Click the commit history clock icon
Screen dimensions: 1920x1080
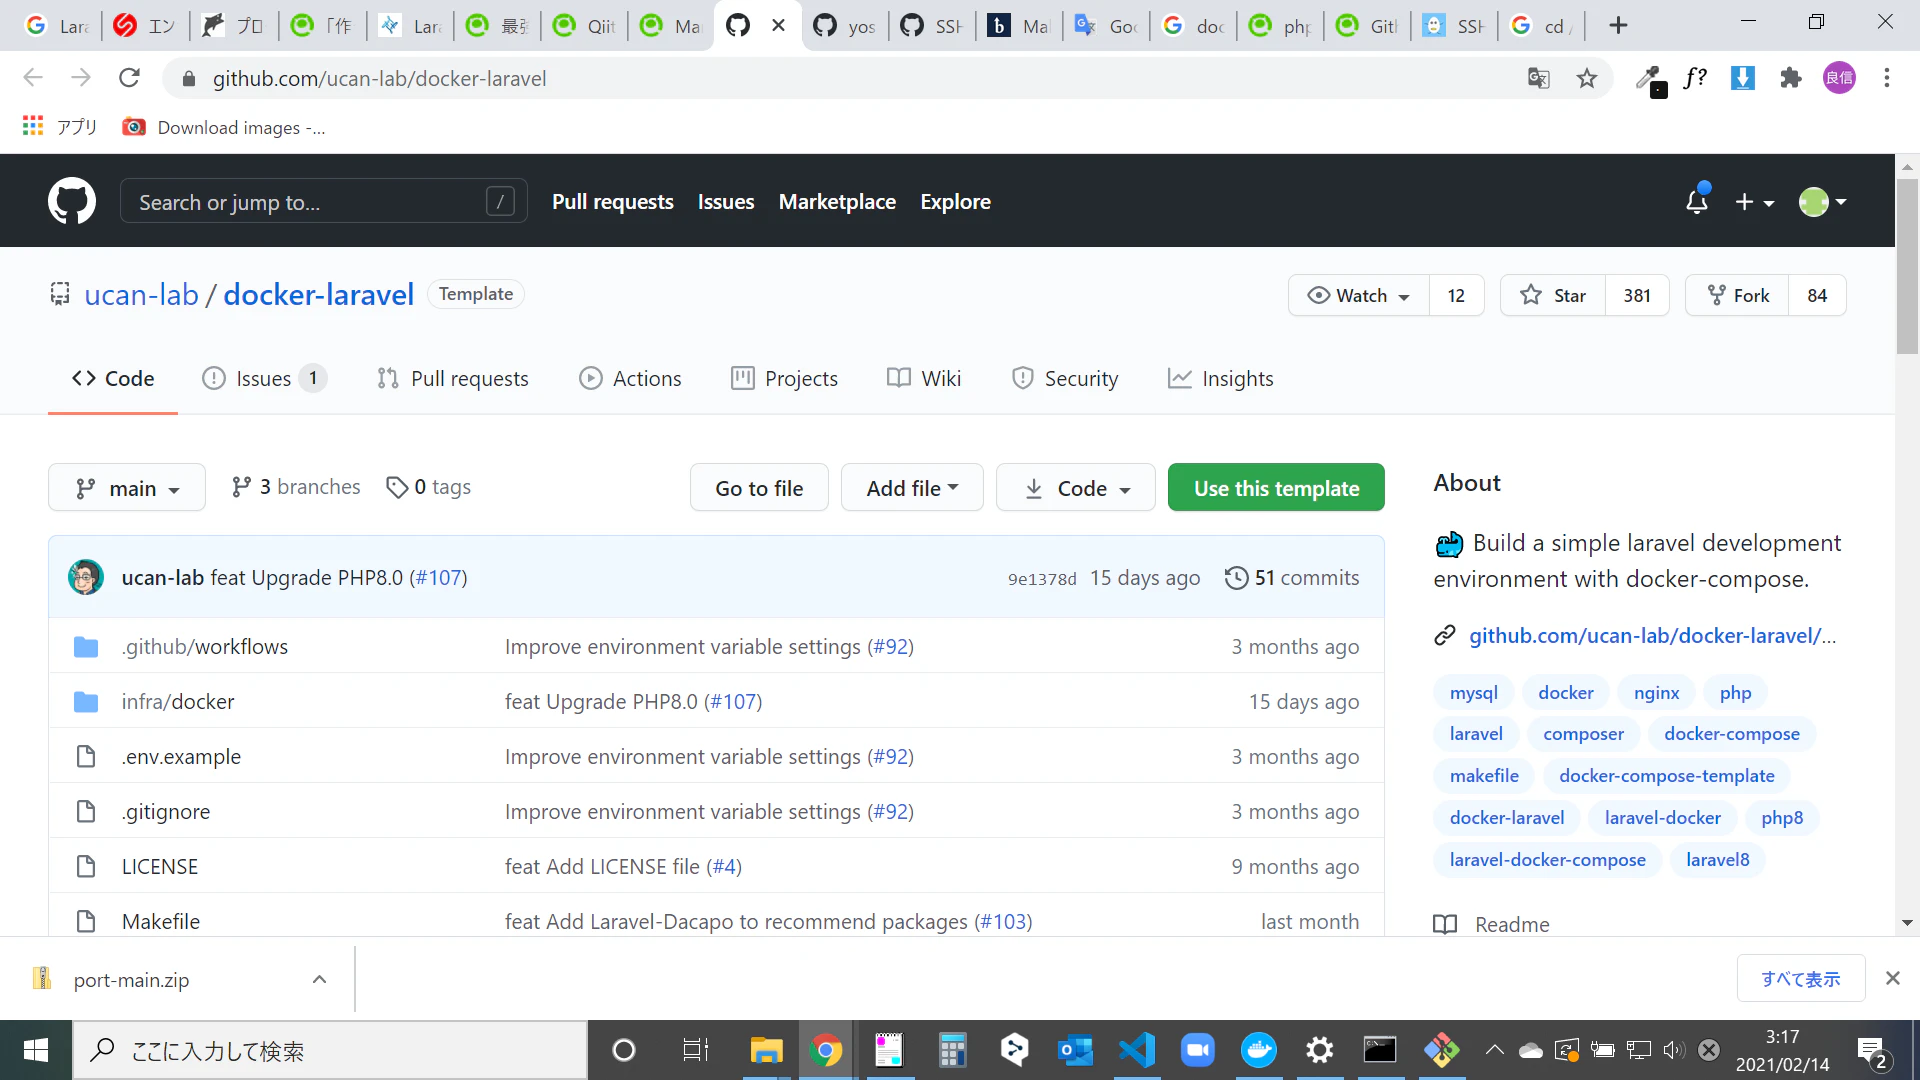pos(1236,578)
